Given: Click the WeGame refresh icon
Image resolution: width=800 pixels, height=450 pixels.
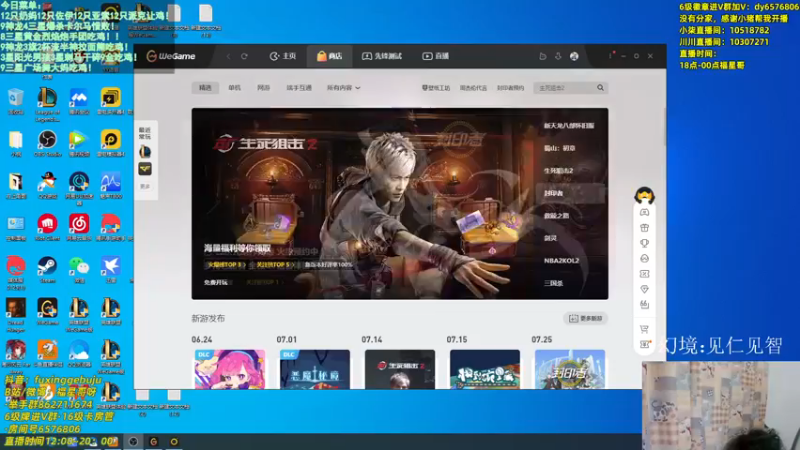Looking at the screenshot, I should 244,56.
